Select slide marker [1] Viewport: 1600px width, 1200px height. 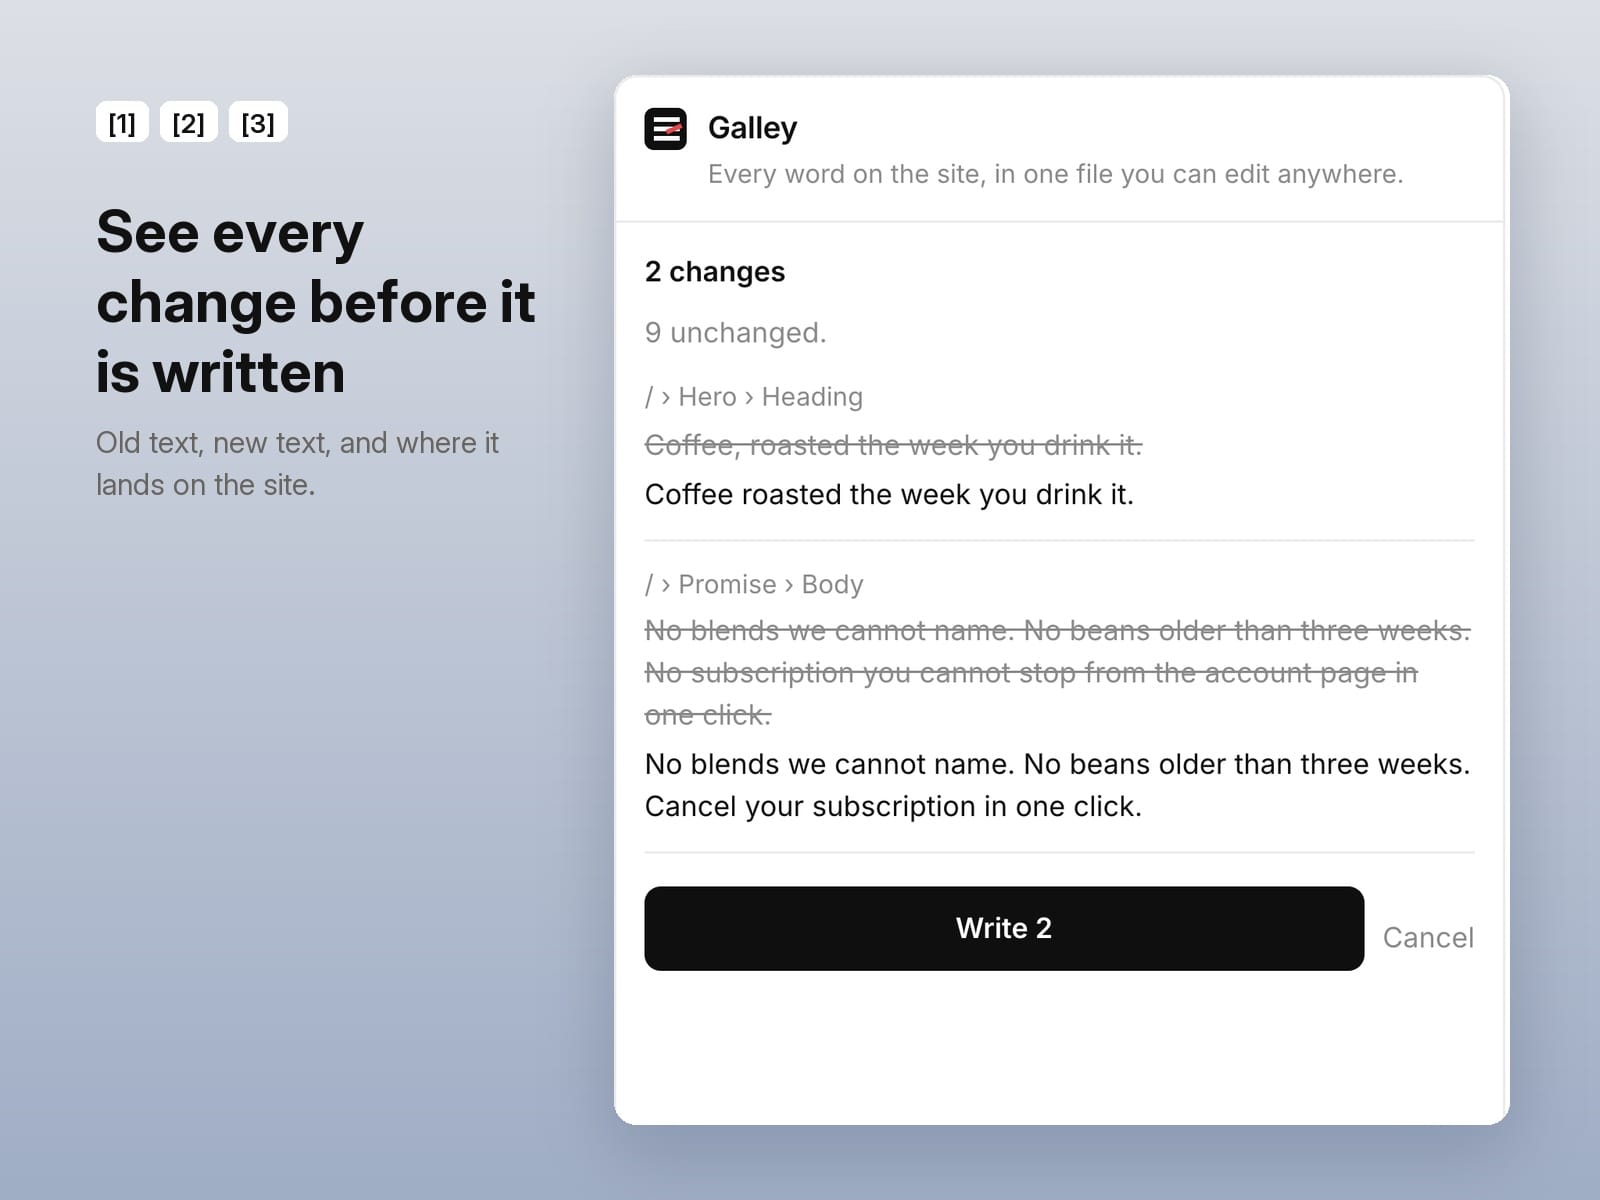[122, 122]
